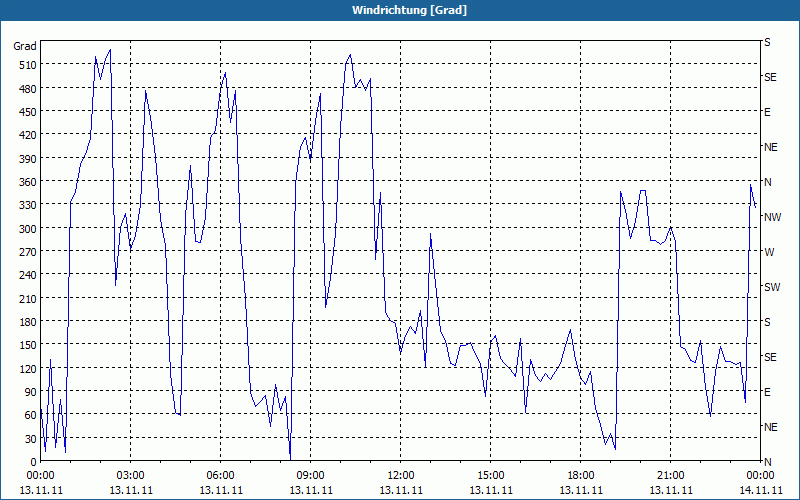Click the 03:00 time label

(x=131, y=476)
